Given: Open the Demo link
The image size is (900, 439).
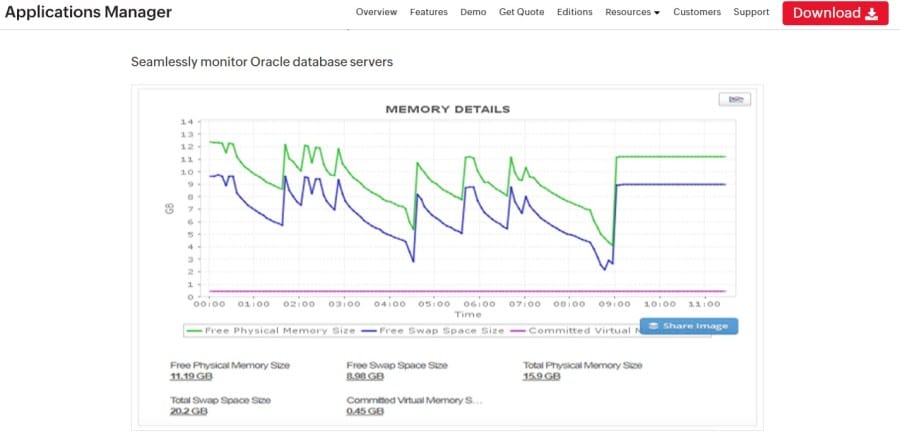Looking at the screenshot, I should (x=473, y=12).
